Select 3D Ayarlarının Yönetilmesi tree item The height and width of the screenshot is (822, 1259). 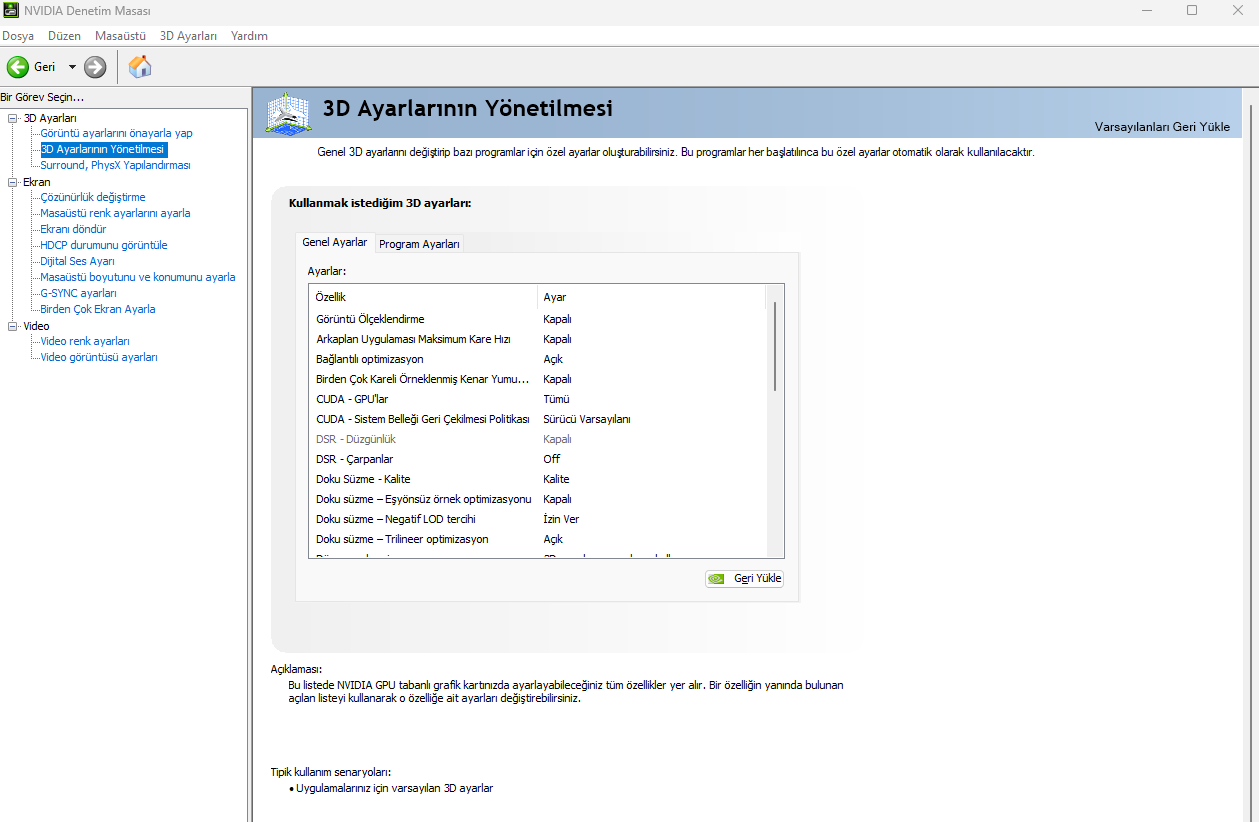(103, 149)
